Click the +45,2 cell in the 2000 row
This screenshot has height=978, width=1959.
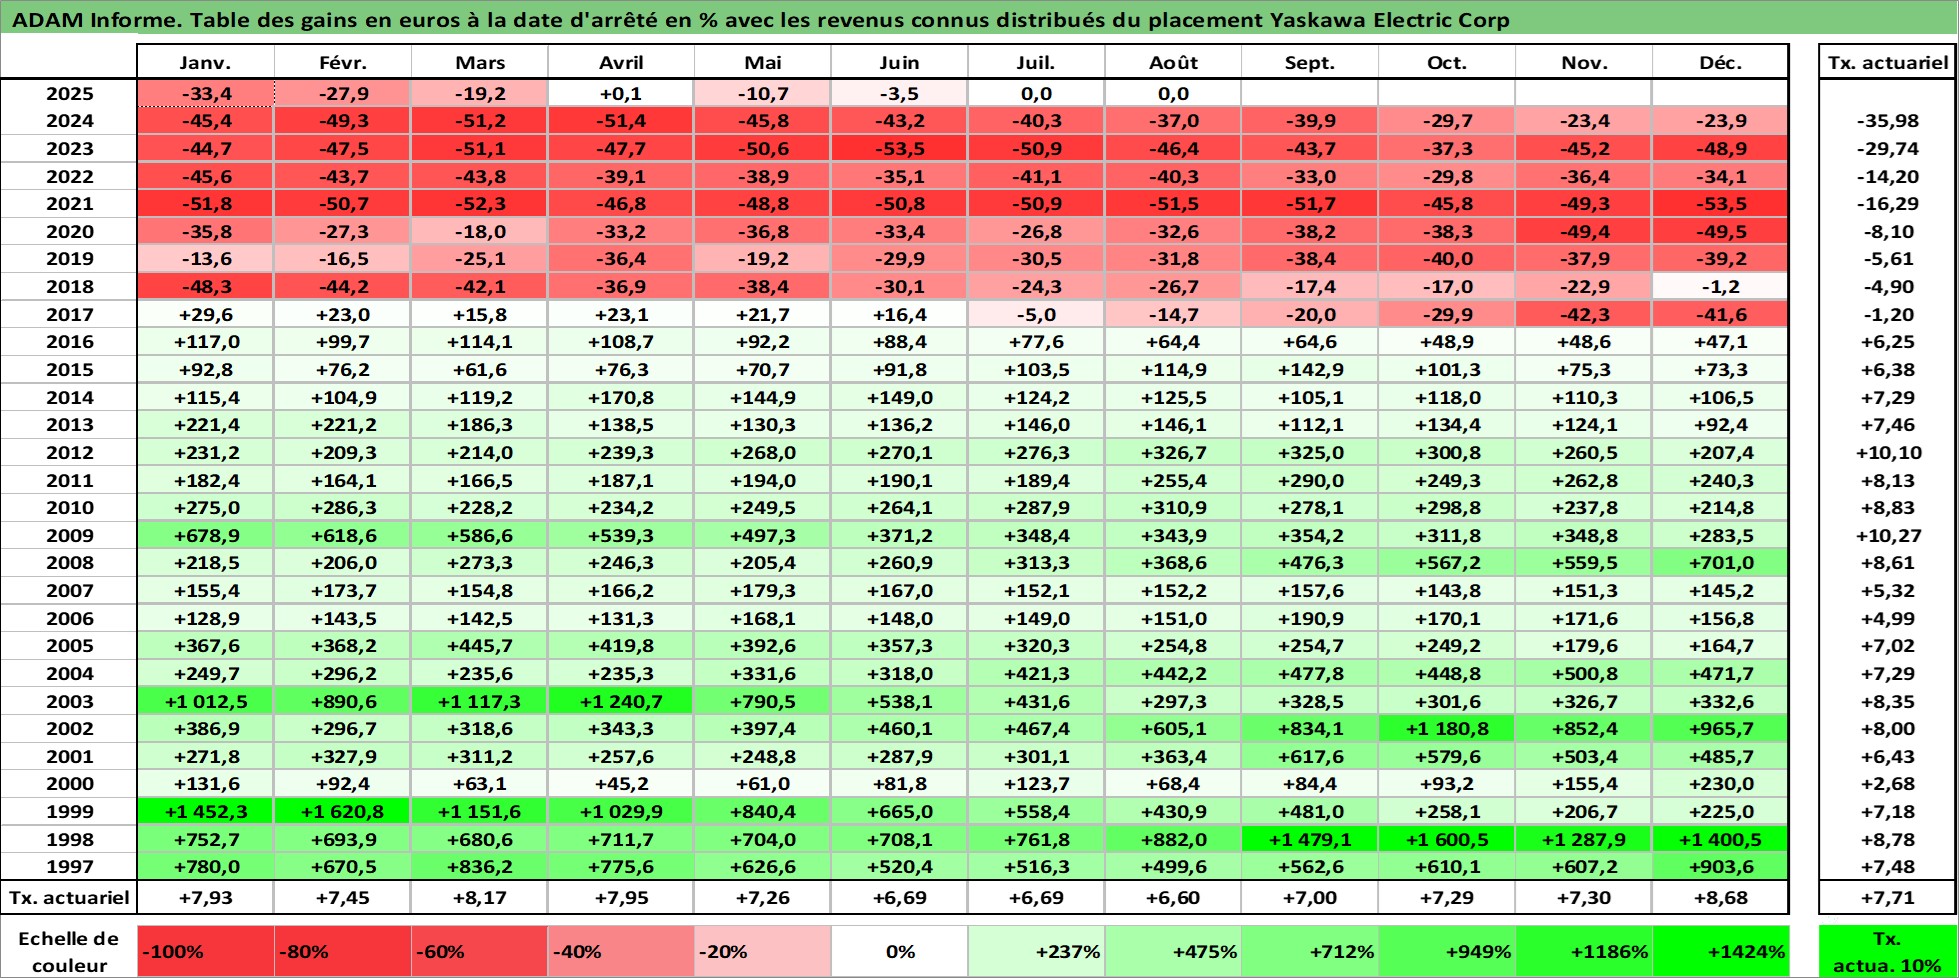tap(621, 783)
